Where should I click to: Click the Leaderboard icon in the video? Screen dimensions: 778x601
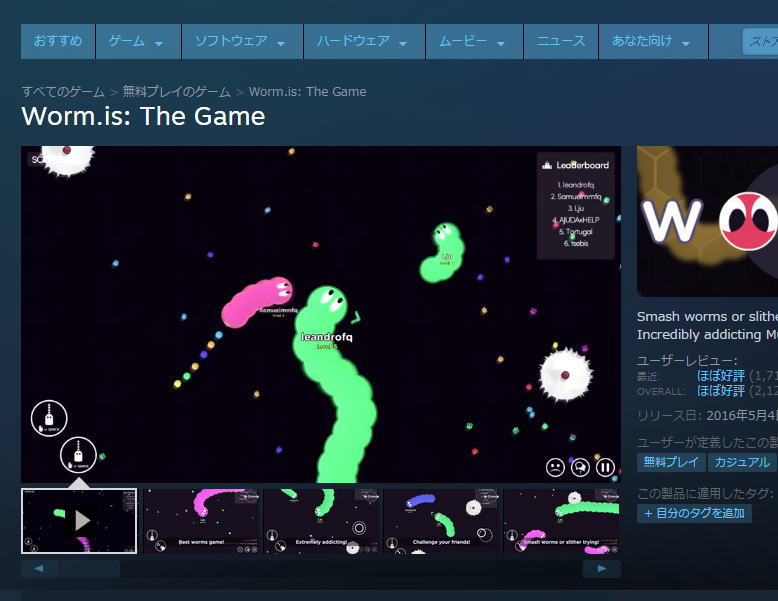(547, 165)
